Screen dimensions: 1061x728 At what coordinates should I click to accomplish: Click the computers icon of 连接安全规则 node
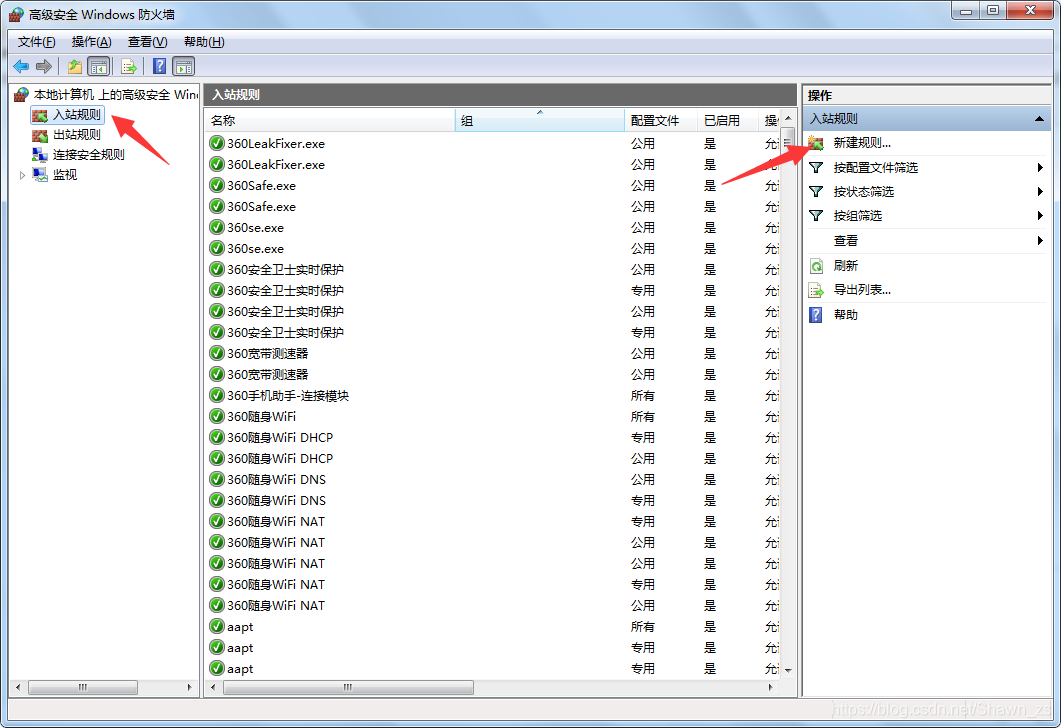pos(40,155)
